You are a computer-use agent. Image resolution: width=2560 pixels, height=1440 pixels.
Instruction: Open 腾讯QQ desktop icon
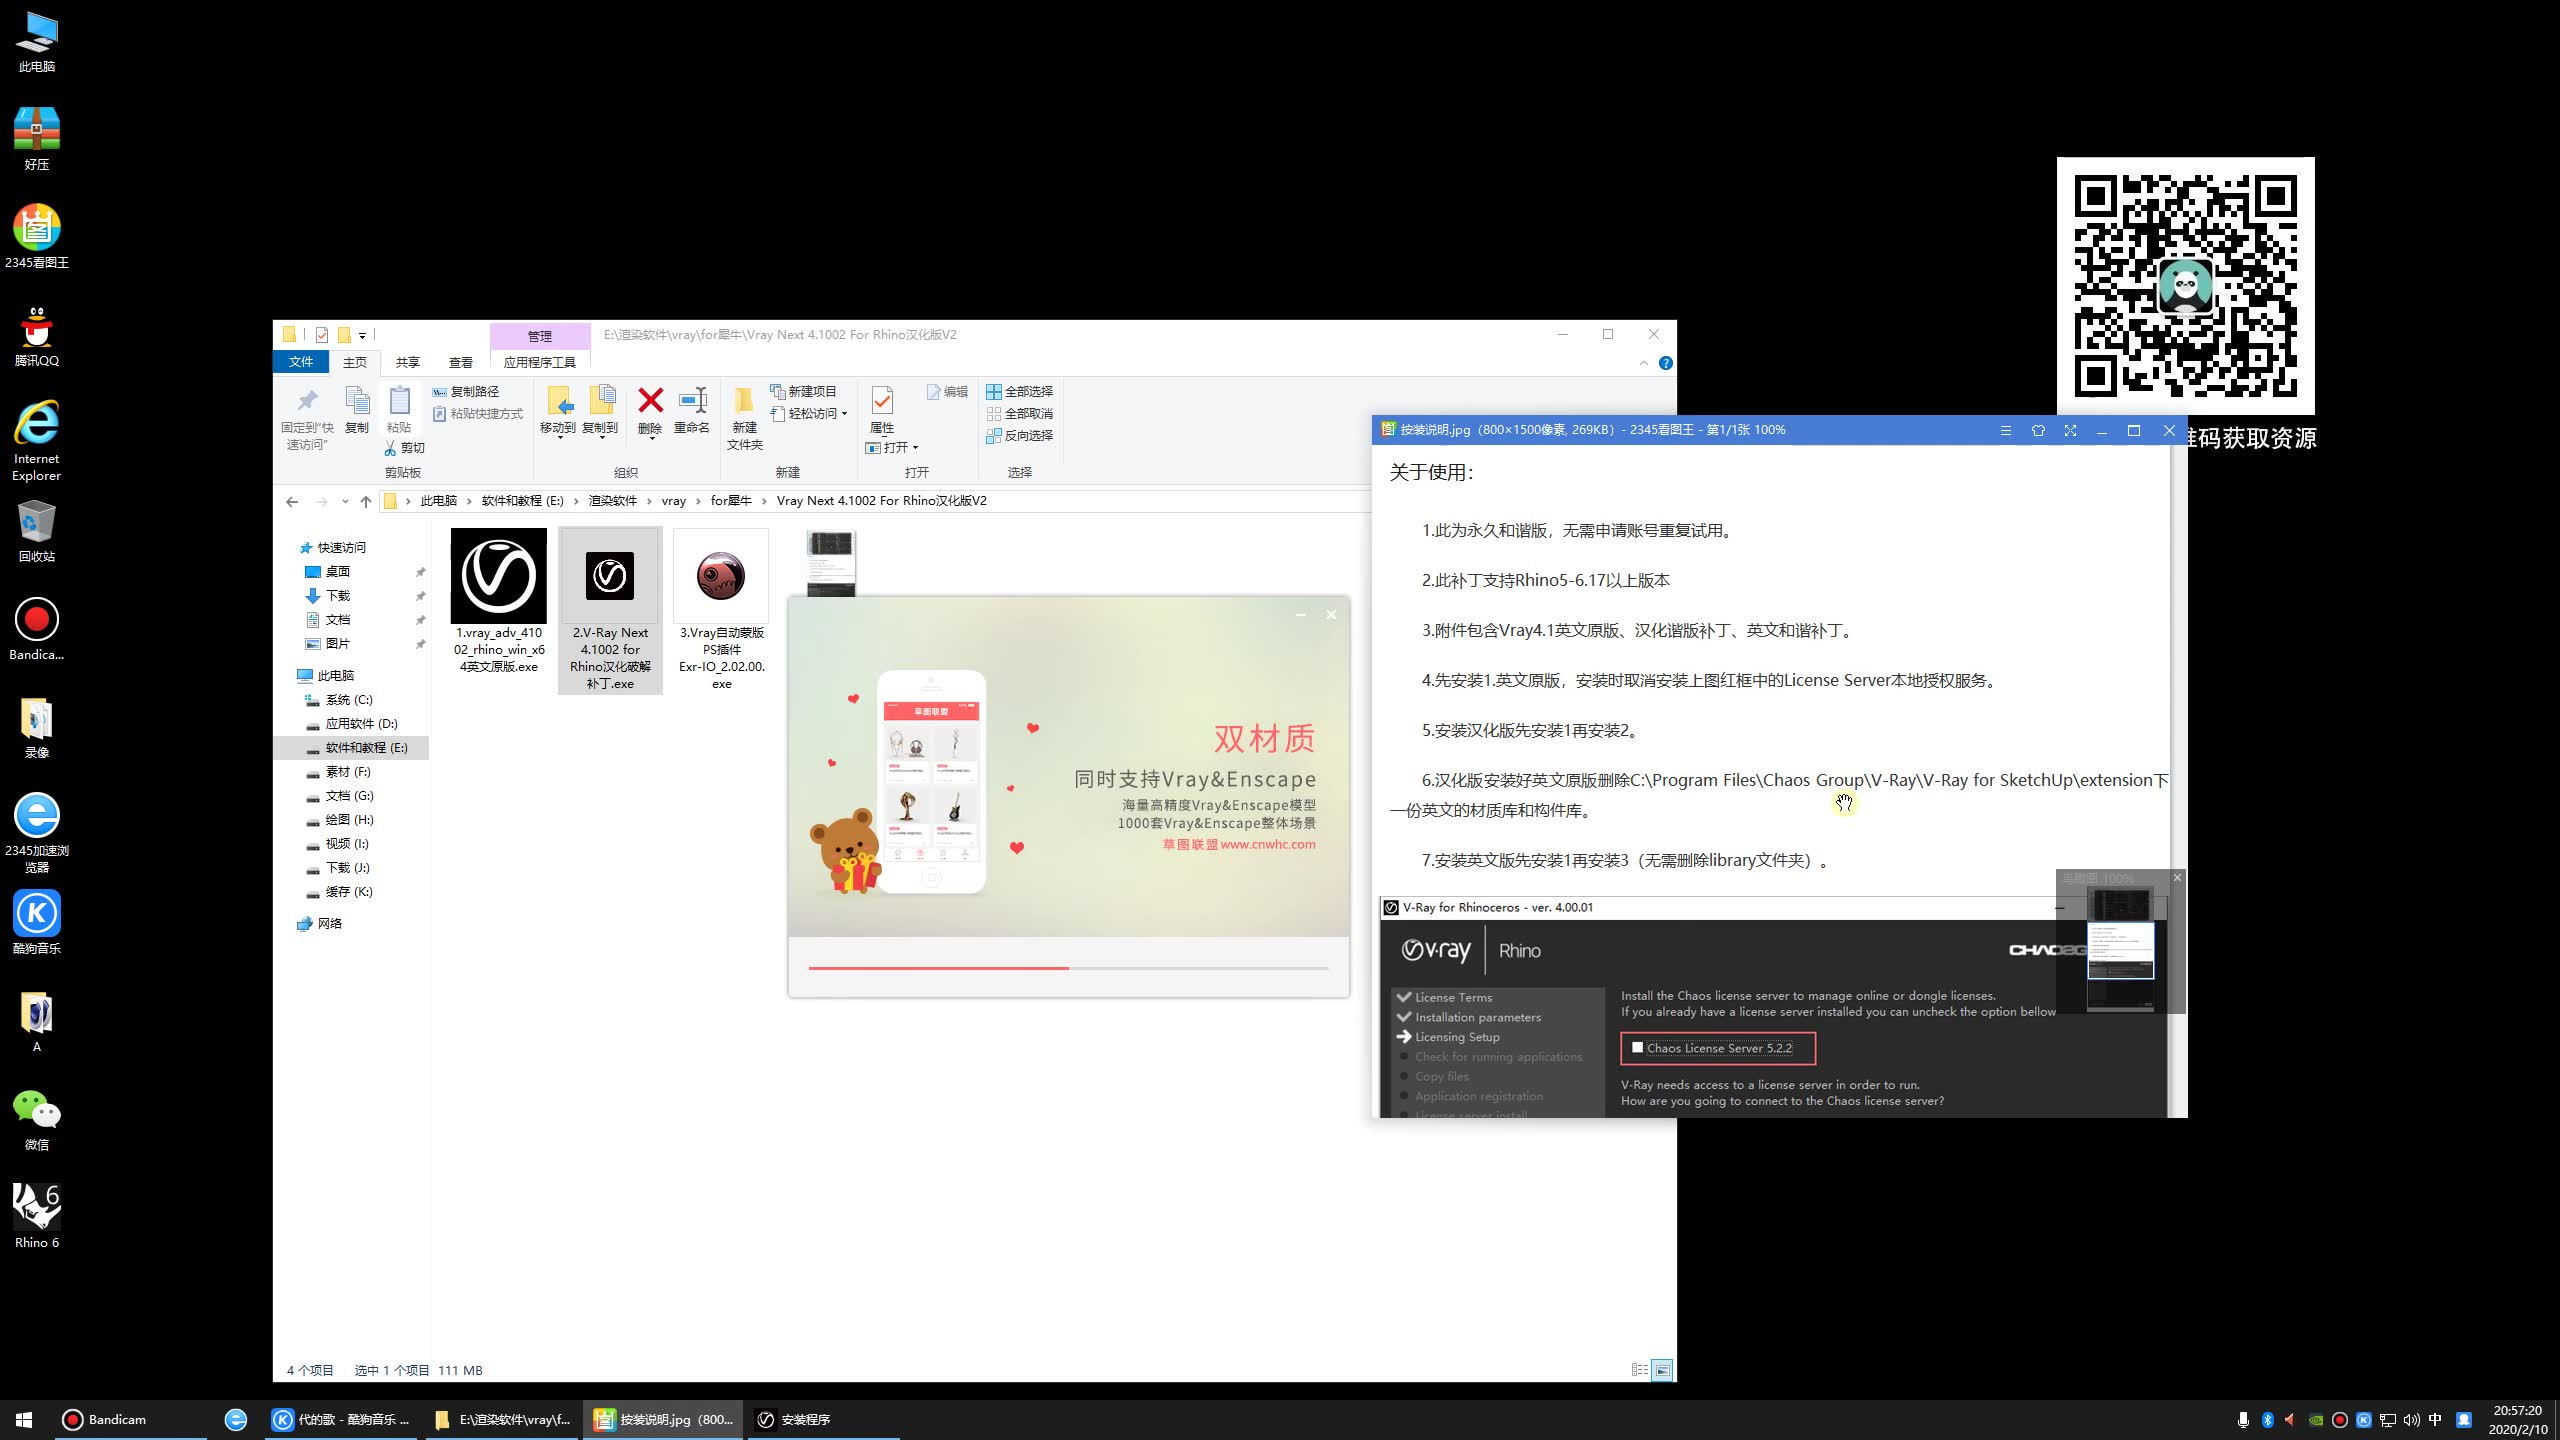(37, 335)
